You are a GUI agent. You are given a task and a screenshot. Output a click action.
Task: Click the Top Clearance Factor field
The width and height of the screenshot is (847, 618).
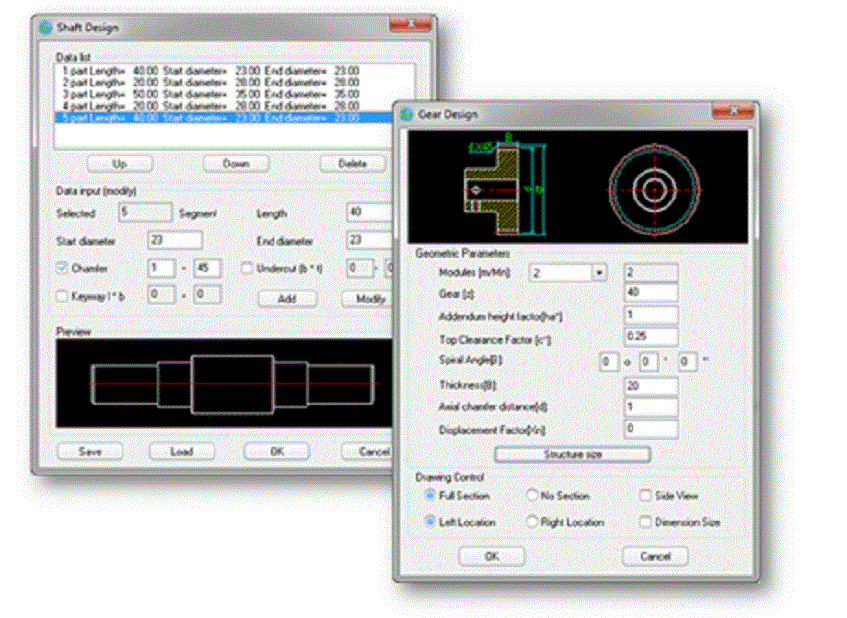click(x=651, y=337)
